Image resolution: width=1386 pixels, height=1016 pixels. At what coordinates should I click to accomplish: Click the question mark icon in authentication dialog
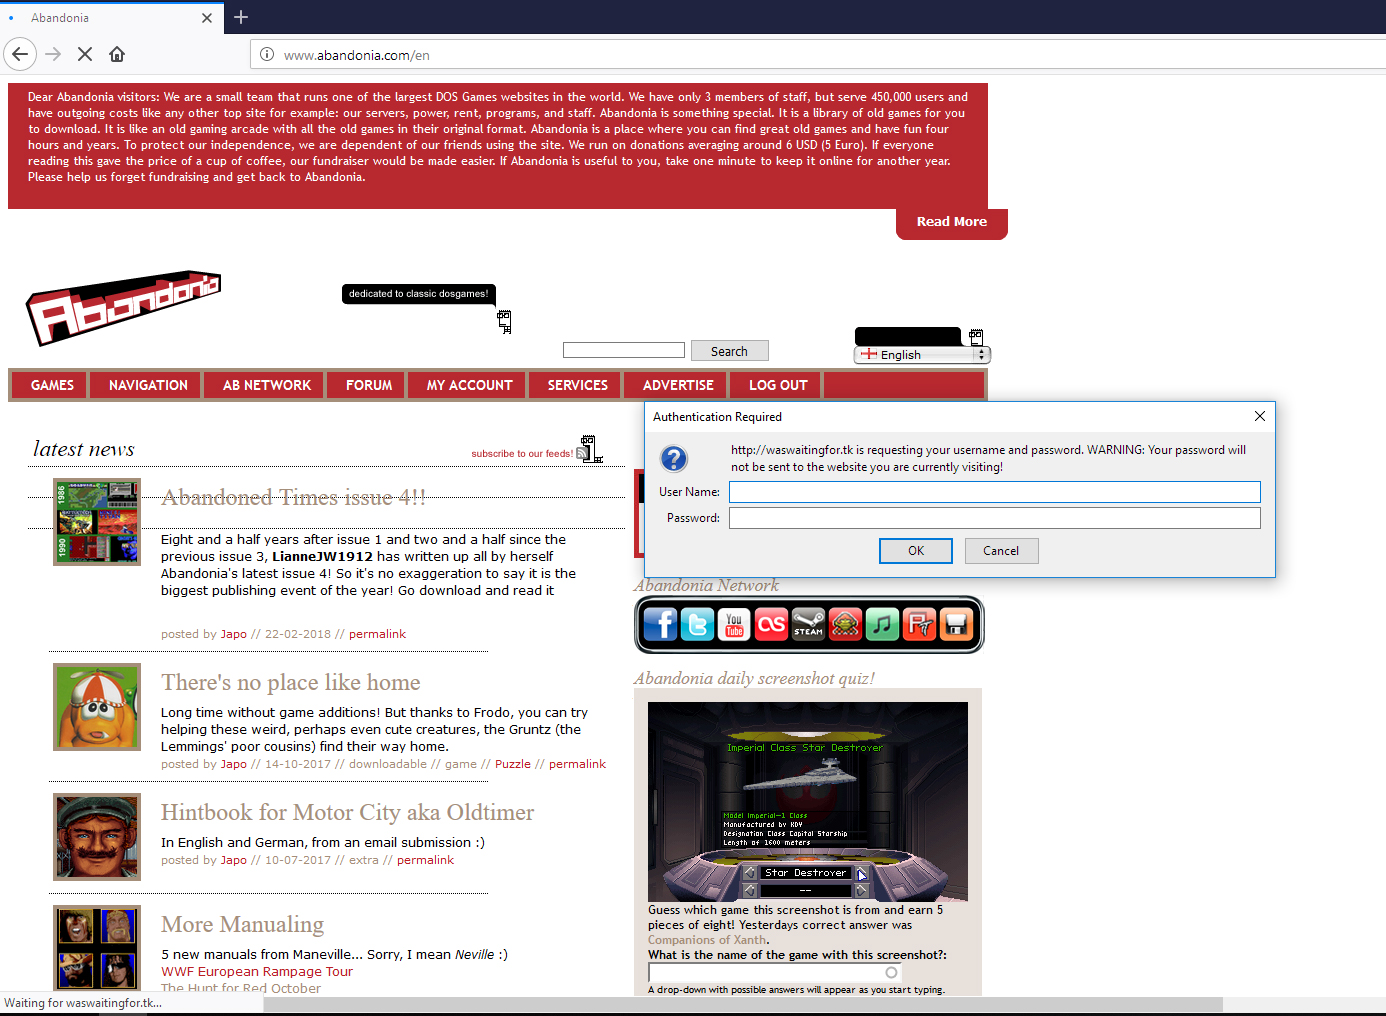(x=674, y=458)
